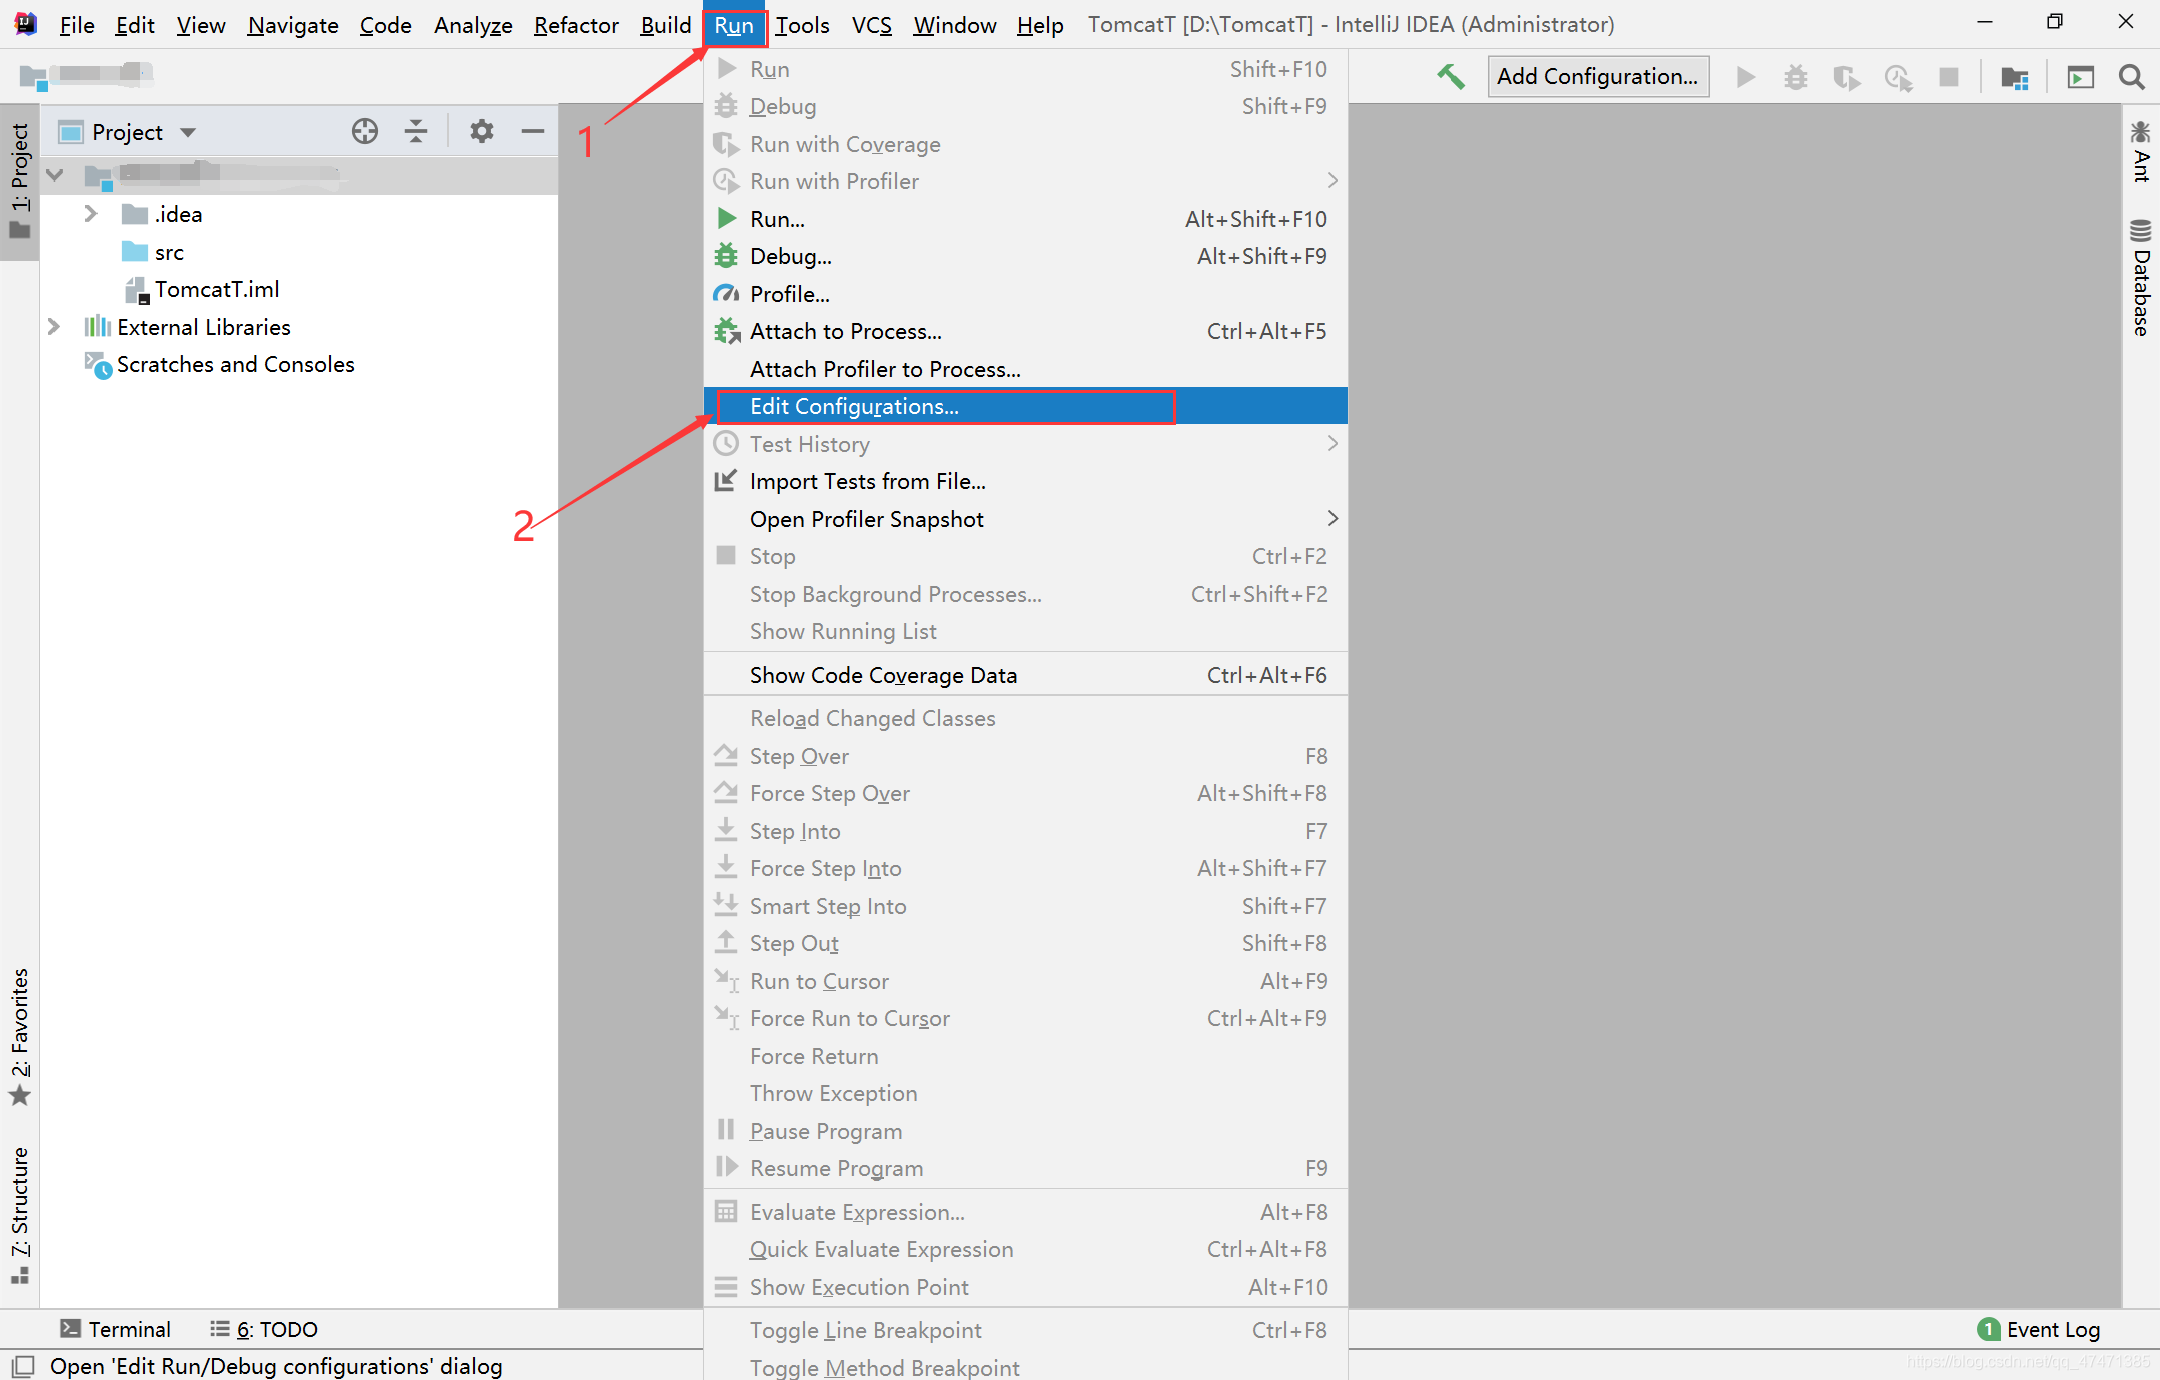2160x1380 pixels.
Task: Open the Terminal tool window
Action: click(x=115, y=1329)
